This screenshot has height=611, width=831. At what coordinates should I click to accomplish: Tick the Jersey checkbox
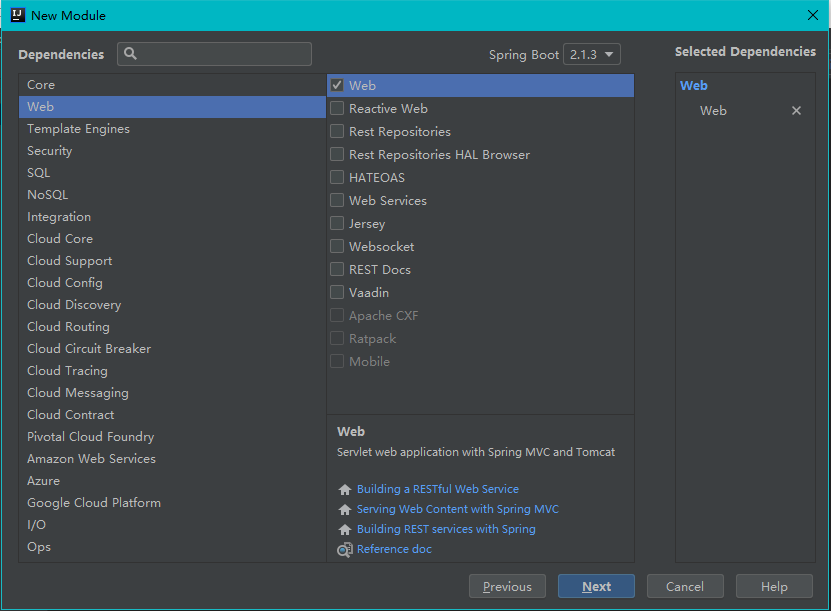click(337, 223)
